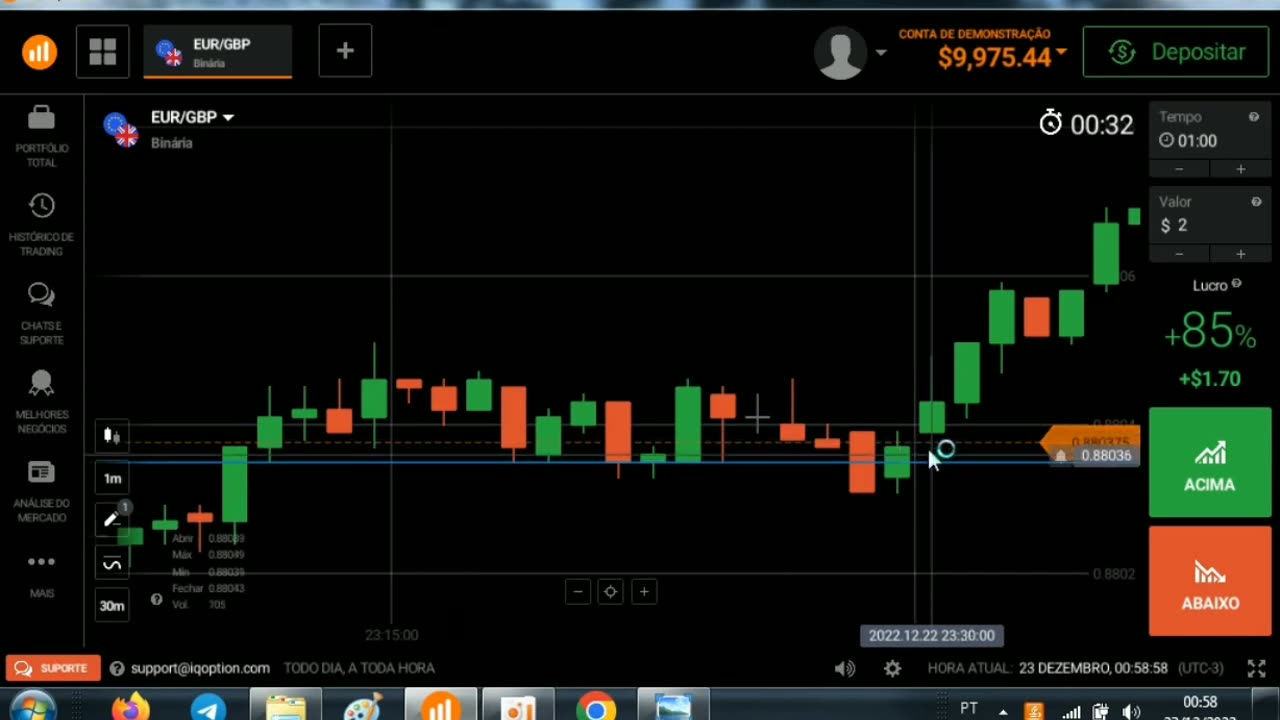Decrease the Valor amount with minus
The width and height of the screenshot is (1280, 720).
pyautogui.click(x=1178, y=254)
